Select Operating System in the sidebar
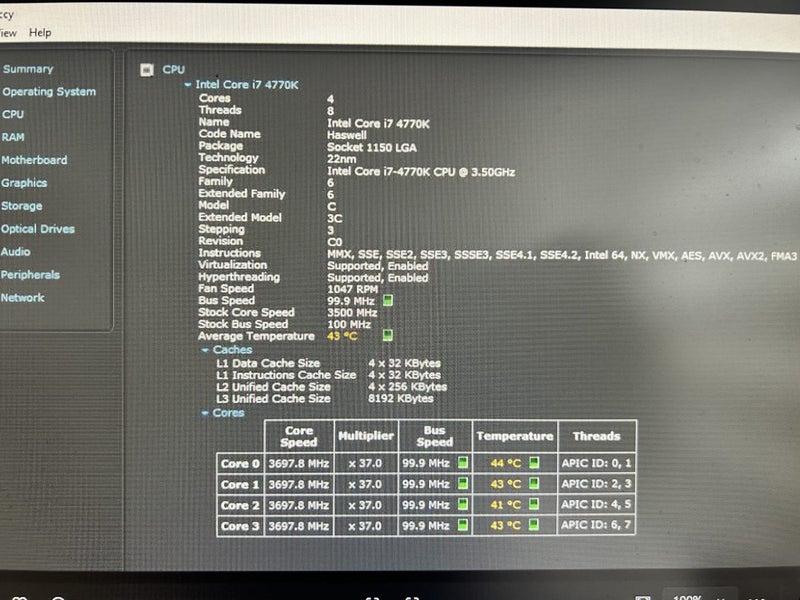Image resolution: width=800 pixels, height=600 pixels. click(50, 91)
